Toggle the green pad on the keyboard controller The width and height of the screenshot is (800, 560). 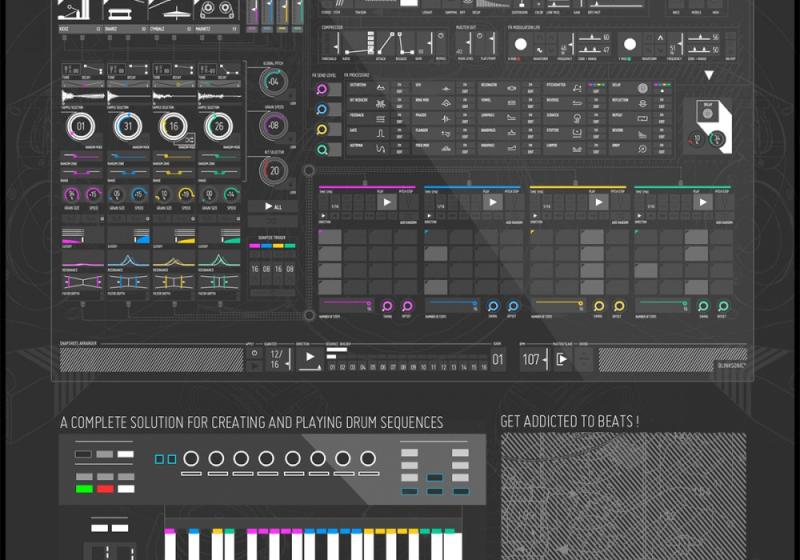84,489
